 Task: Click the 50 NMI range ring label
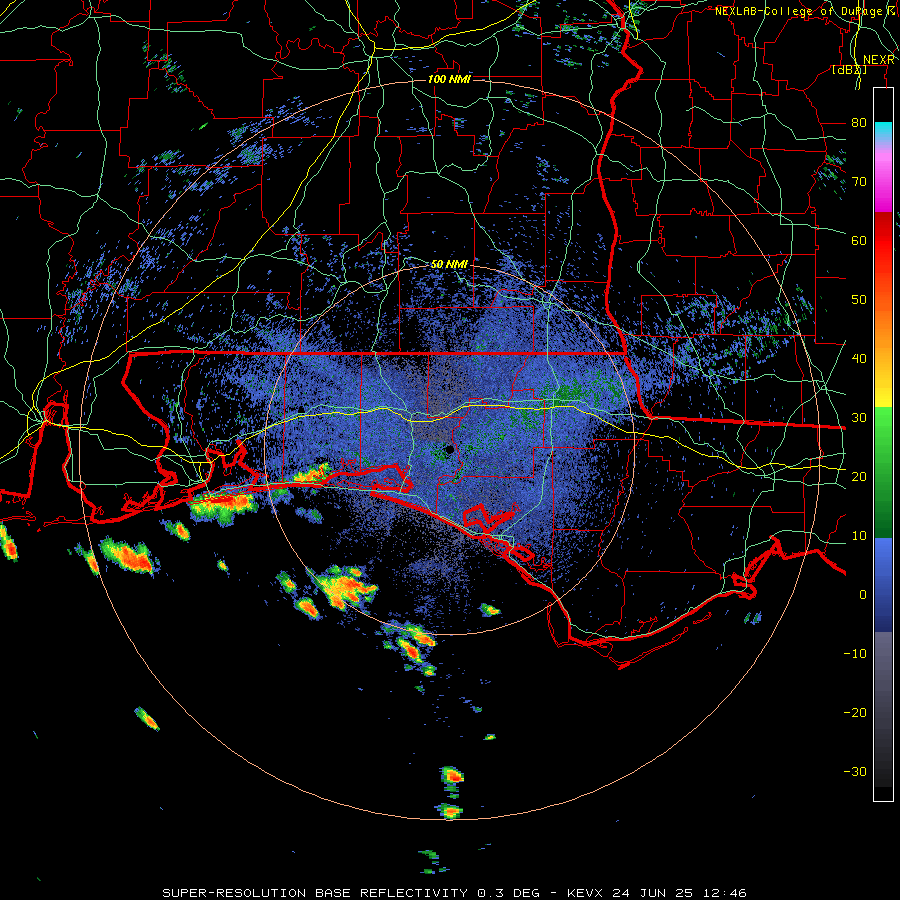coord(449,264)
